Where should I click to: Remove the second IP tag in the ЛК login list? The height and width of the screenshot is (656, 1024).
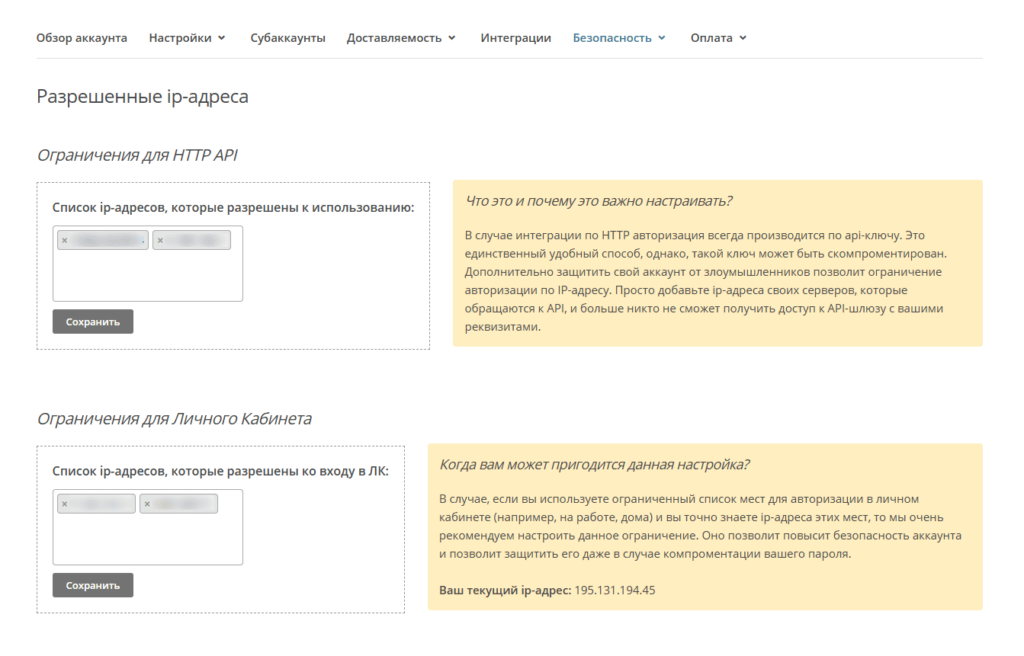click(x=147, y=504)
